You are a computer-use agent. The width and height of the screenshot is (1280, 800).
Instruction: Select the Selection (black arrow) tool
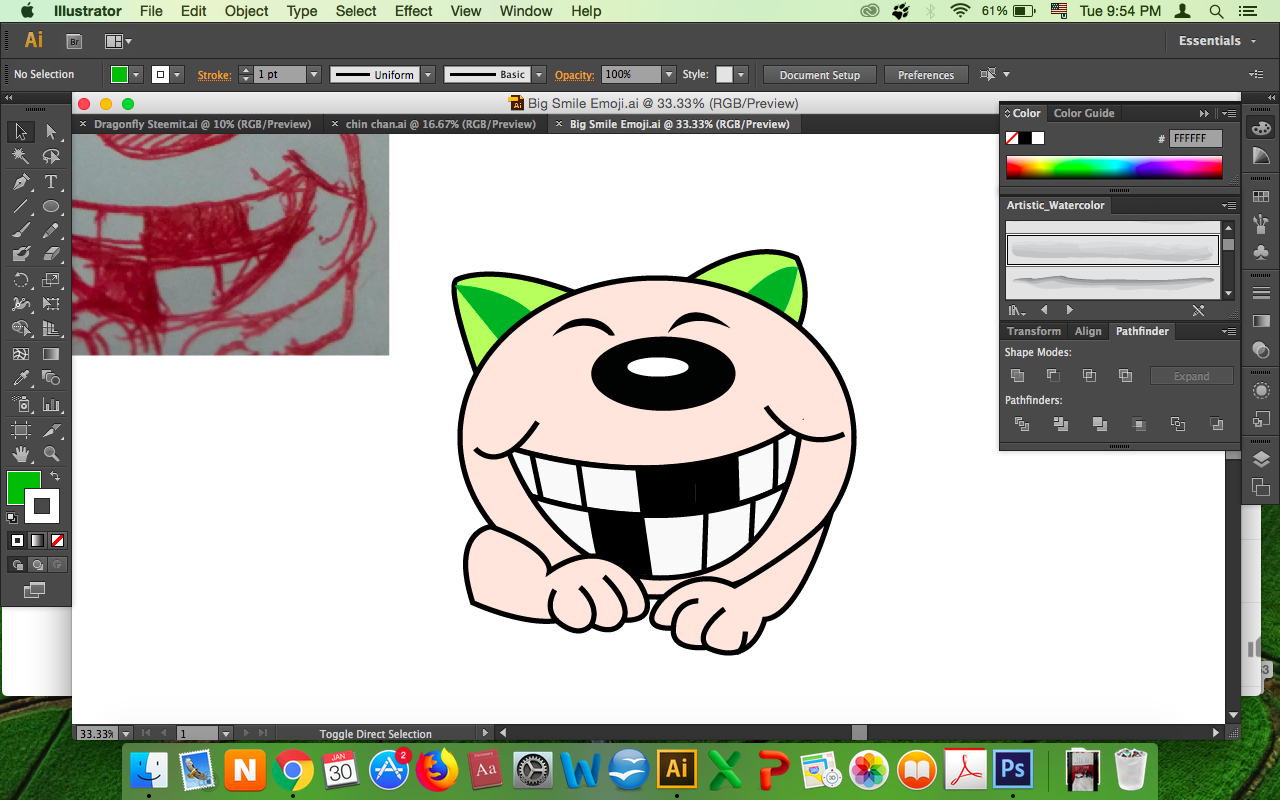click(x=21, y=132)
